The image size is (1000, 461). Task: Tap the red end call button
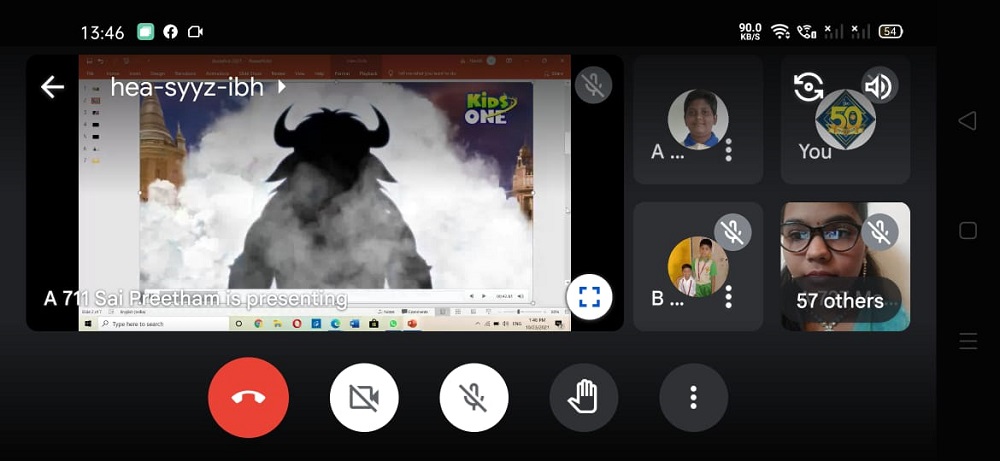248,397
